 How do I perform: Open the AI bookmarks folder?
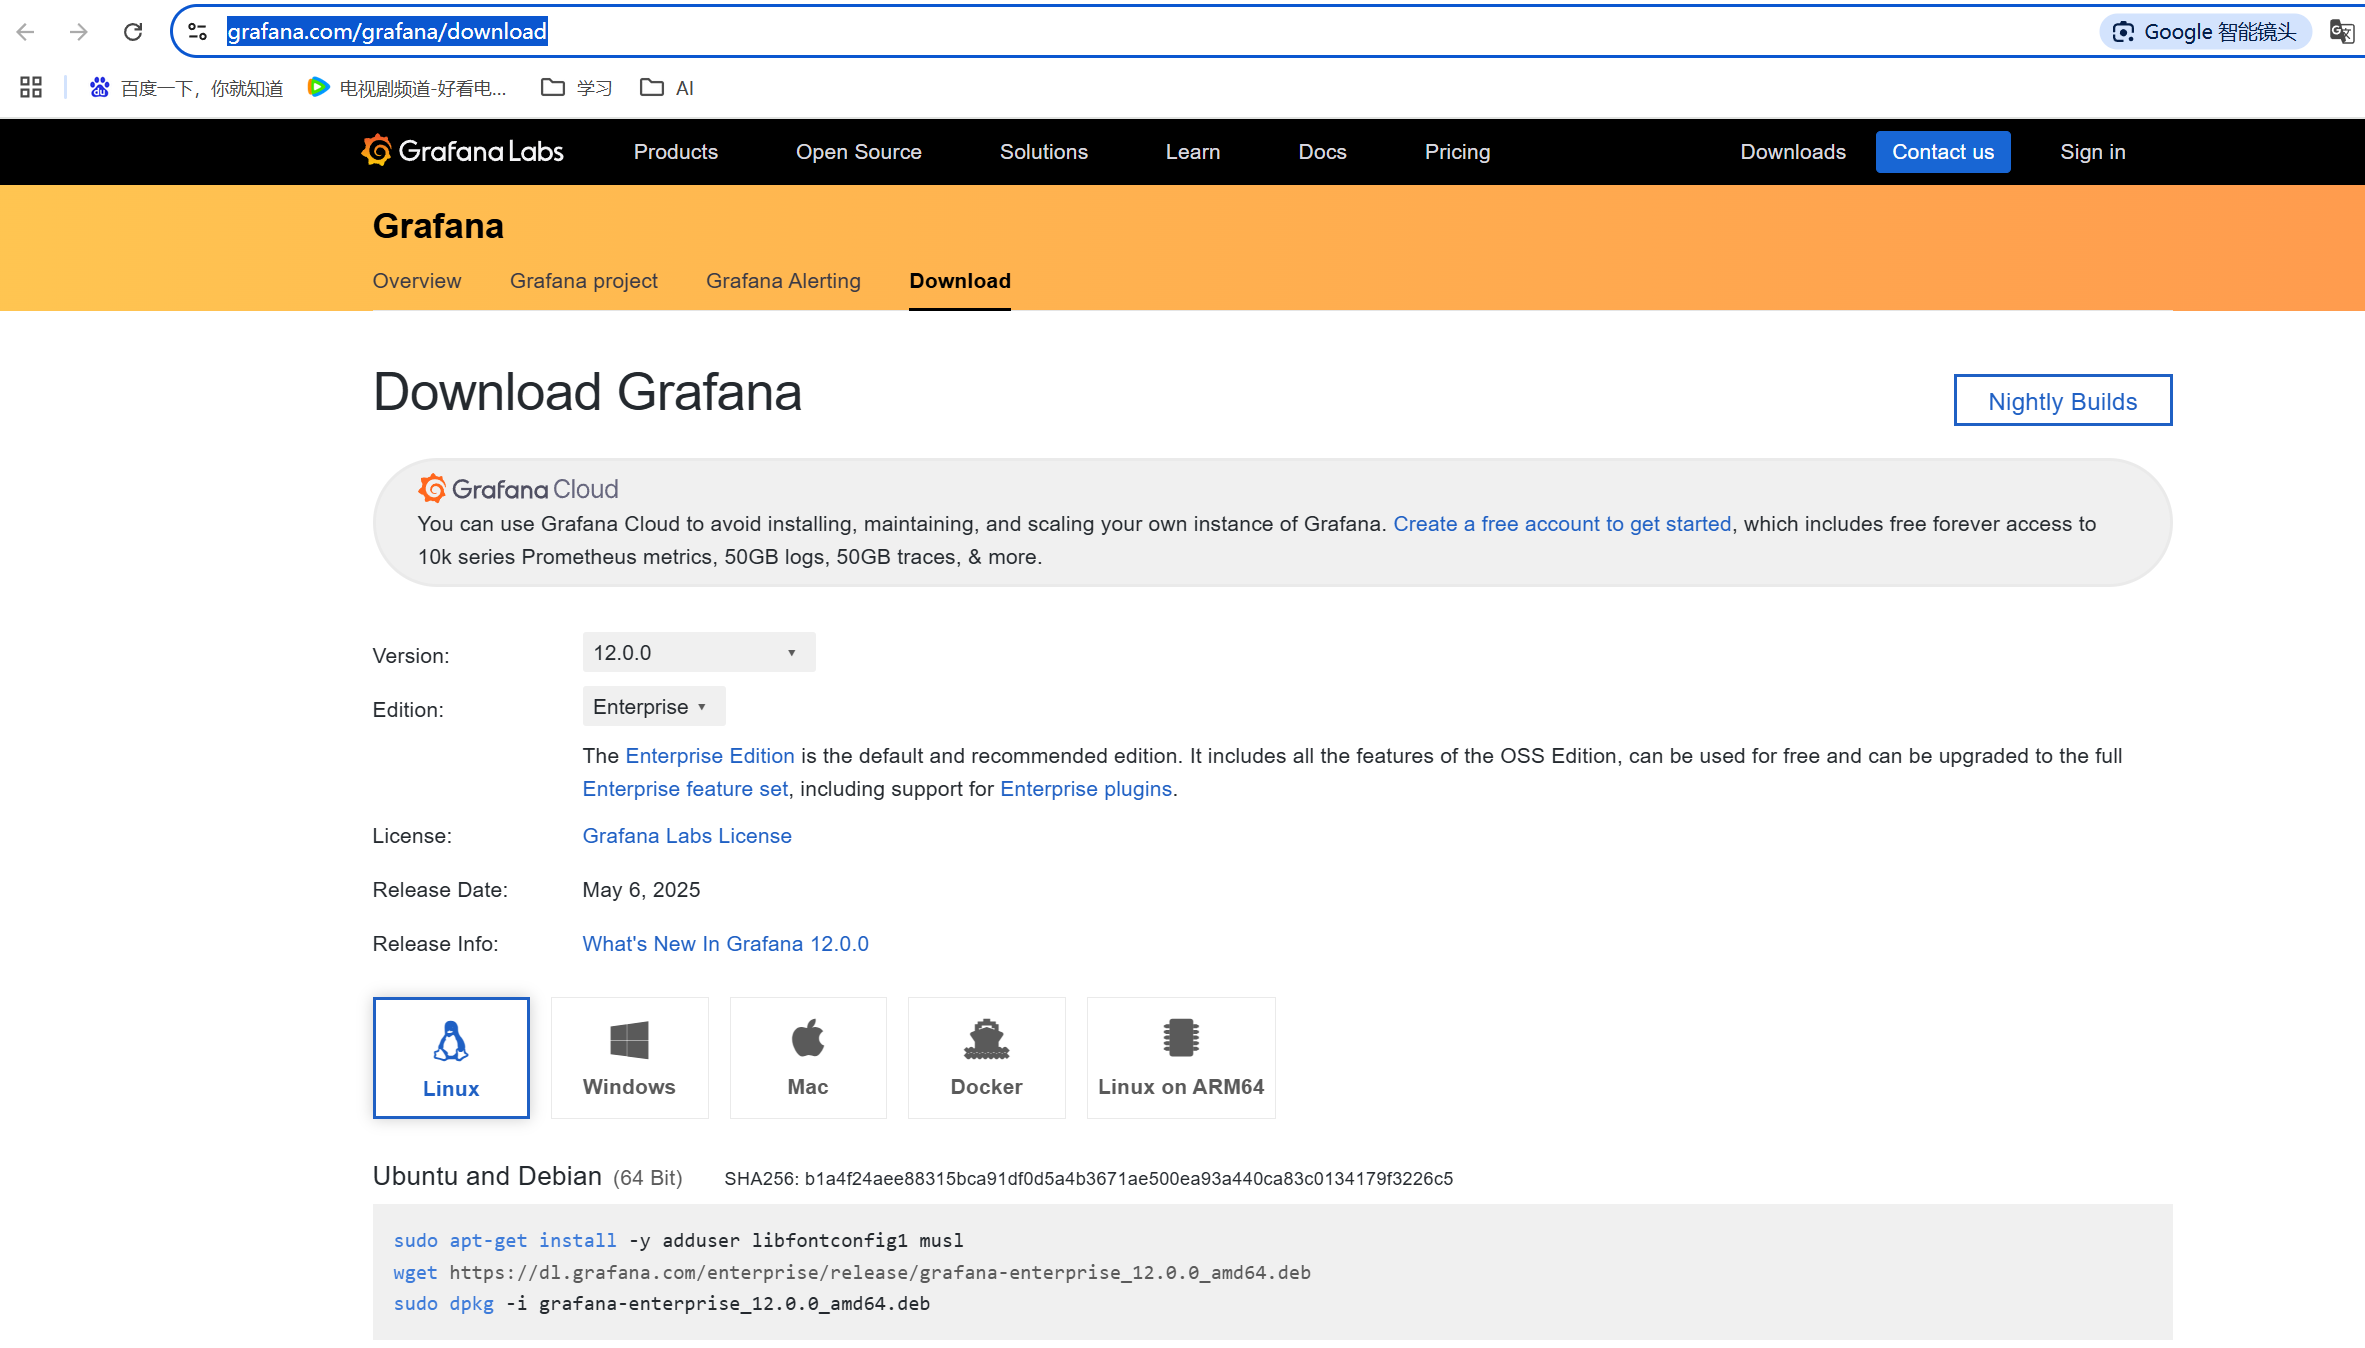(667, 88)
